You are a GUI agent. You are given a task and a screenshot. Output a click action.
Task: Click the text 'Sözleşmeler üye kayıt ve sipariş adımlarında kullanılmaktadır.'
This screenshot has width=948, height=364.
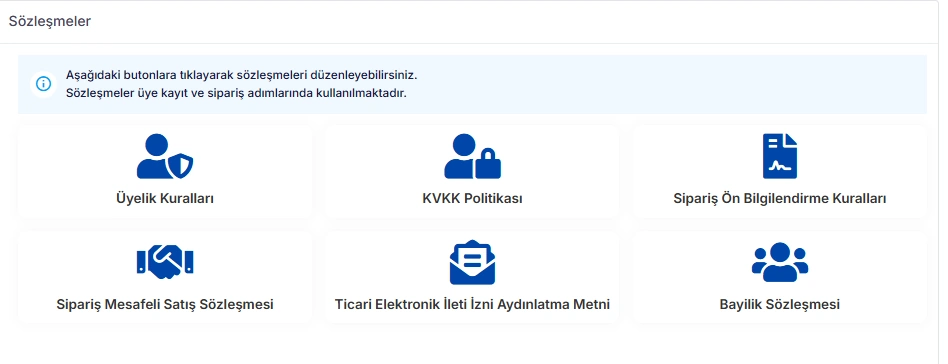tap(236, 94)
